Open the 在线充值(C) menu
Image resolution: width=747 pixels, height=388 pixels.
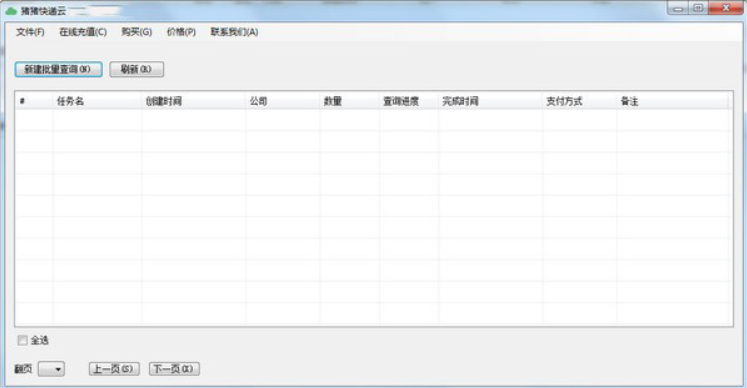pyautogui.click(x=83, y=32)
